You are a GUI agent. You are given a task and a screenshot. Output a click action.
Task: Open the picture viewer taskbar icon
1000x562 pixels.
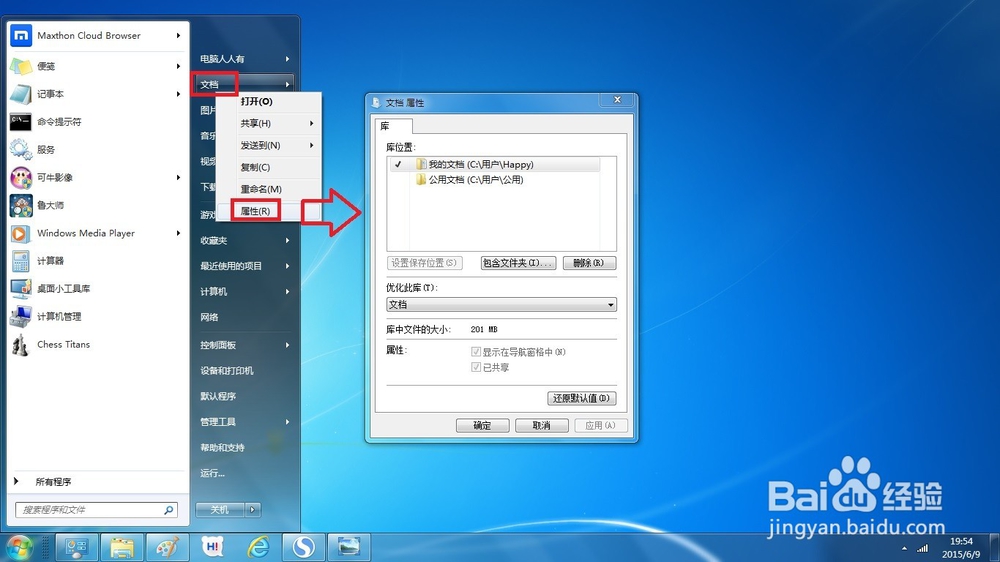pos(349,547)
